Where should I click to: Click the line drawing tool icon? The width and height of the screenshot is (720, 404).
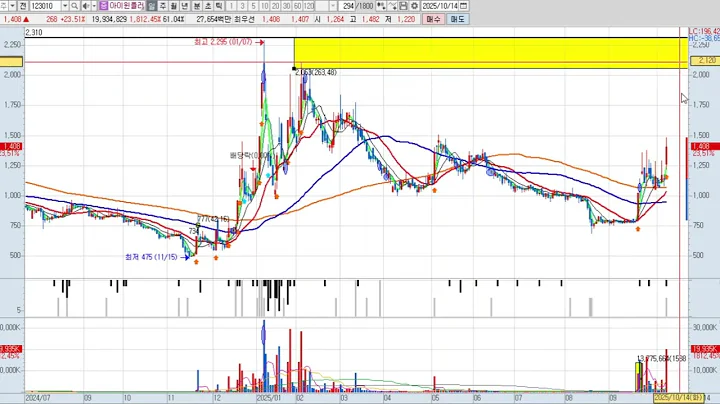pos(392,6)
